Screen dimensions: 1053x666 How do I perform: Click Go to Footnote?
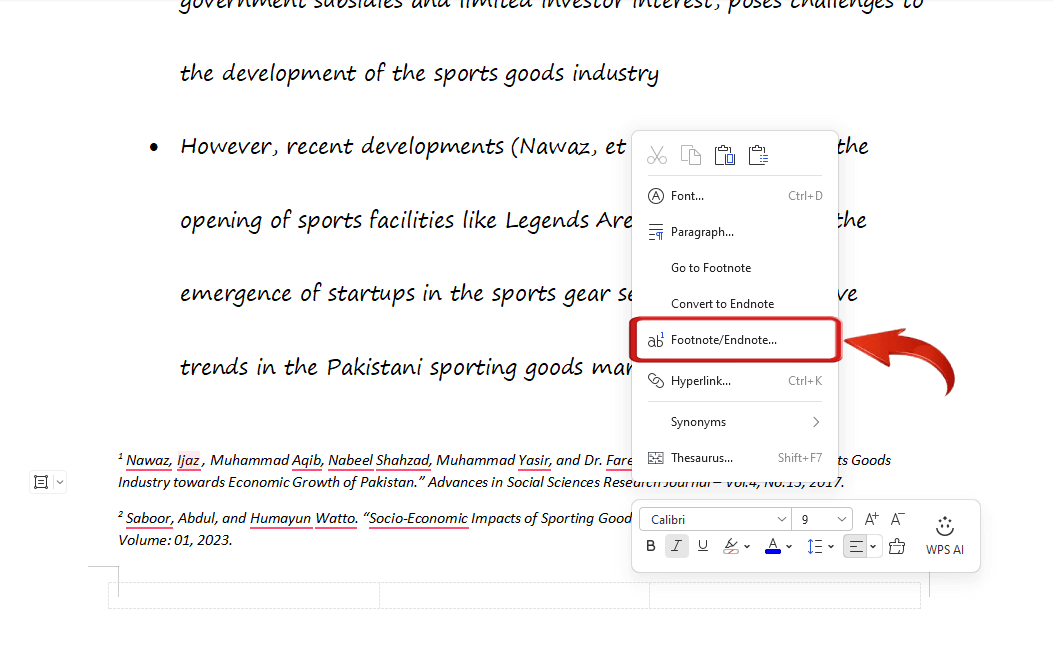pos(710,268)
